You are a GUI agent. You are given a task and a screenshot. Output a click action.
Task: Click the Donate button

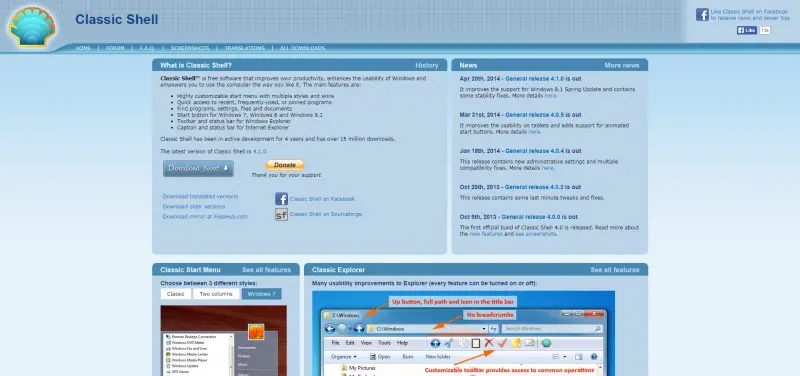click(285, 165)
